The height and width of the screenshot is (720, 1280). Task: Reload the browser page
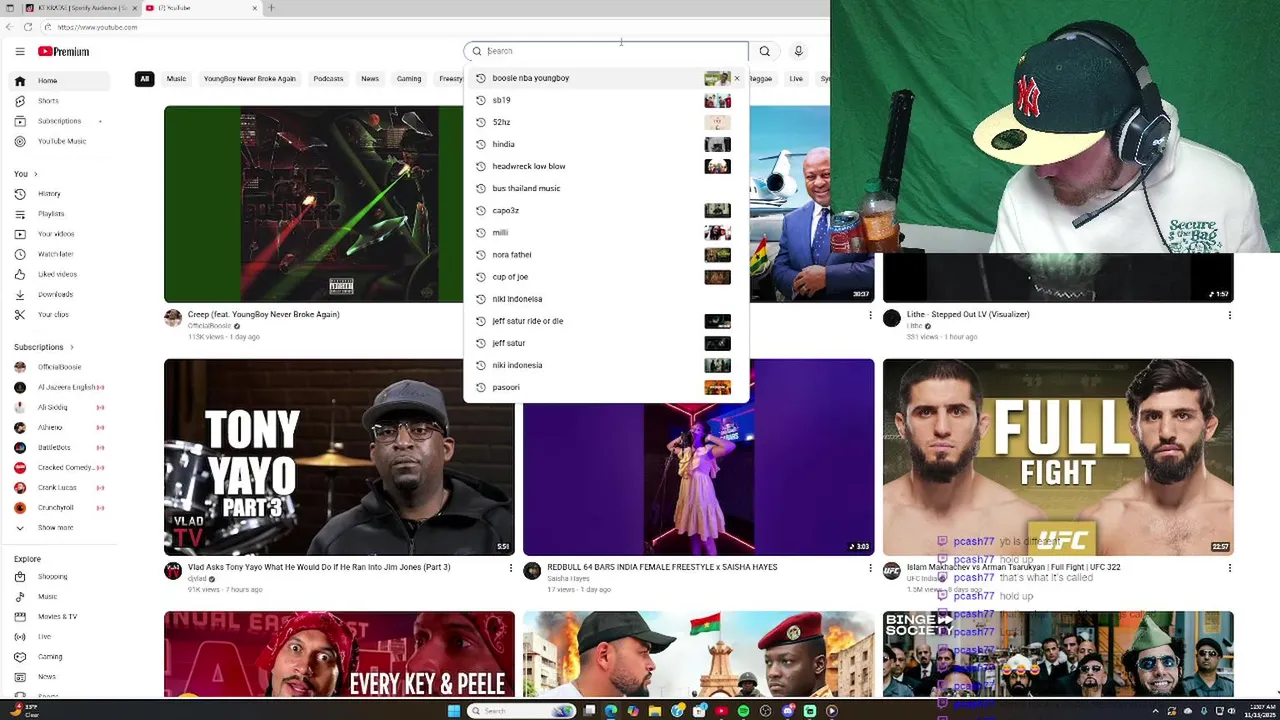coord(28,27)
